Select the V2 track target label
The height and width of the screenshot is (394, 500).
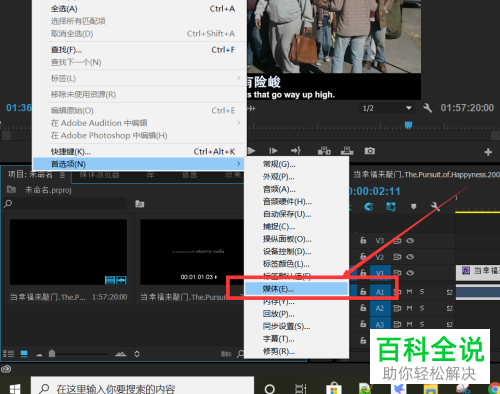pos(380,257)
